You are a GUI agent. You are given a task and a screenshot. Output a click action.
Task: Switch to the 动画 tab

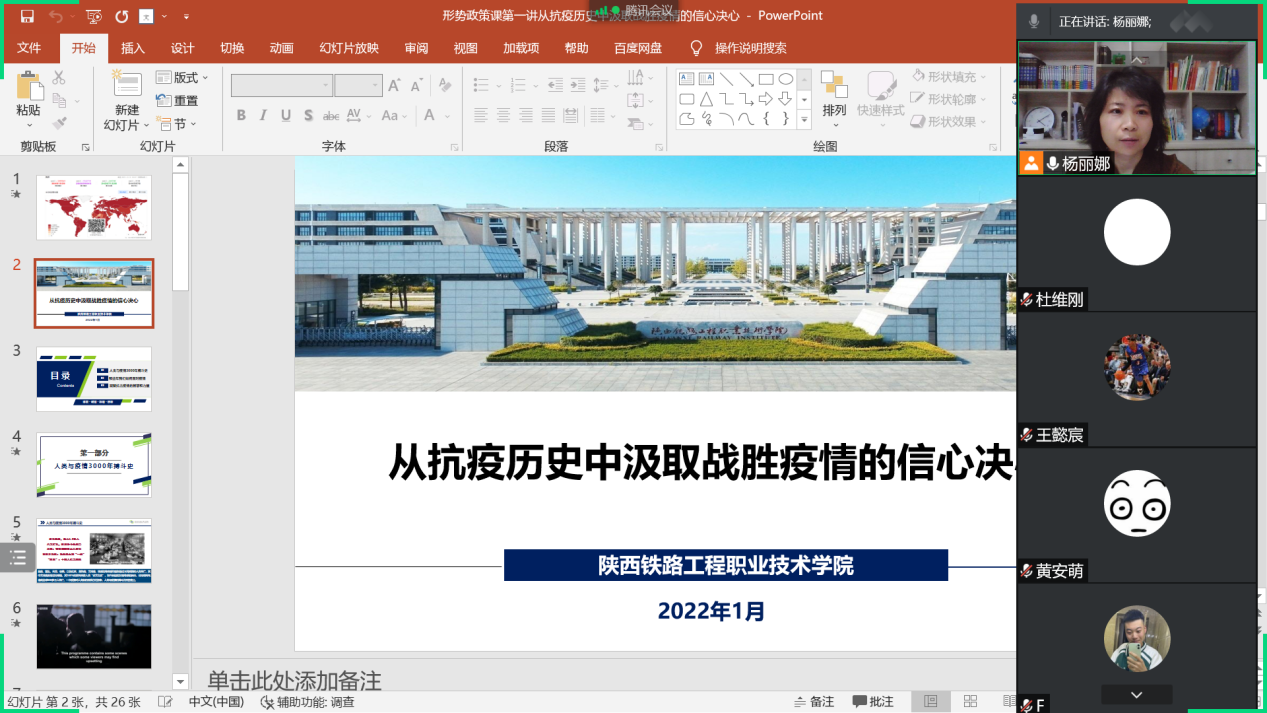[x=282, y=48]
